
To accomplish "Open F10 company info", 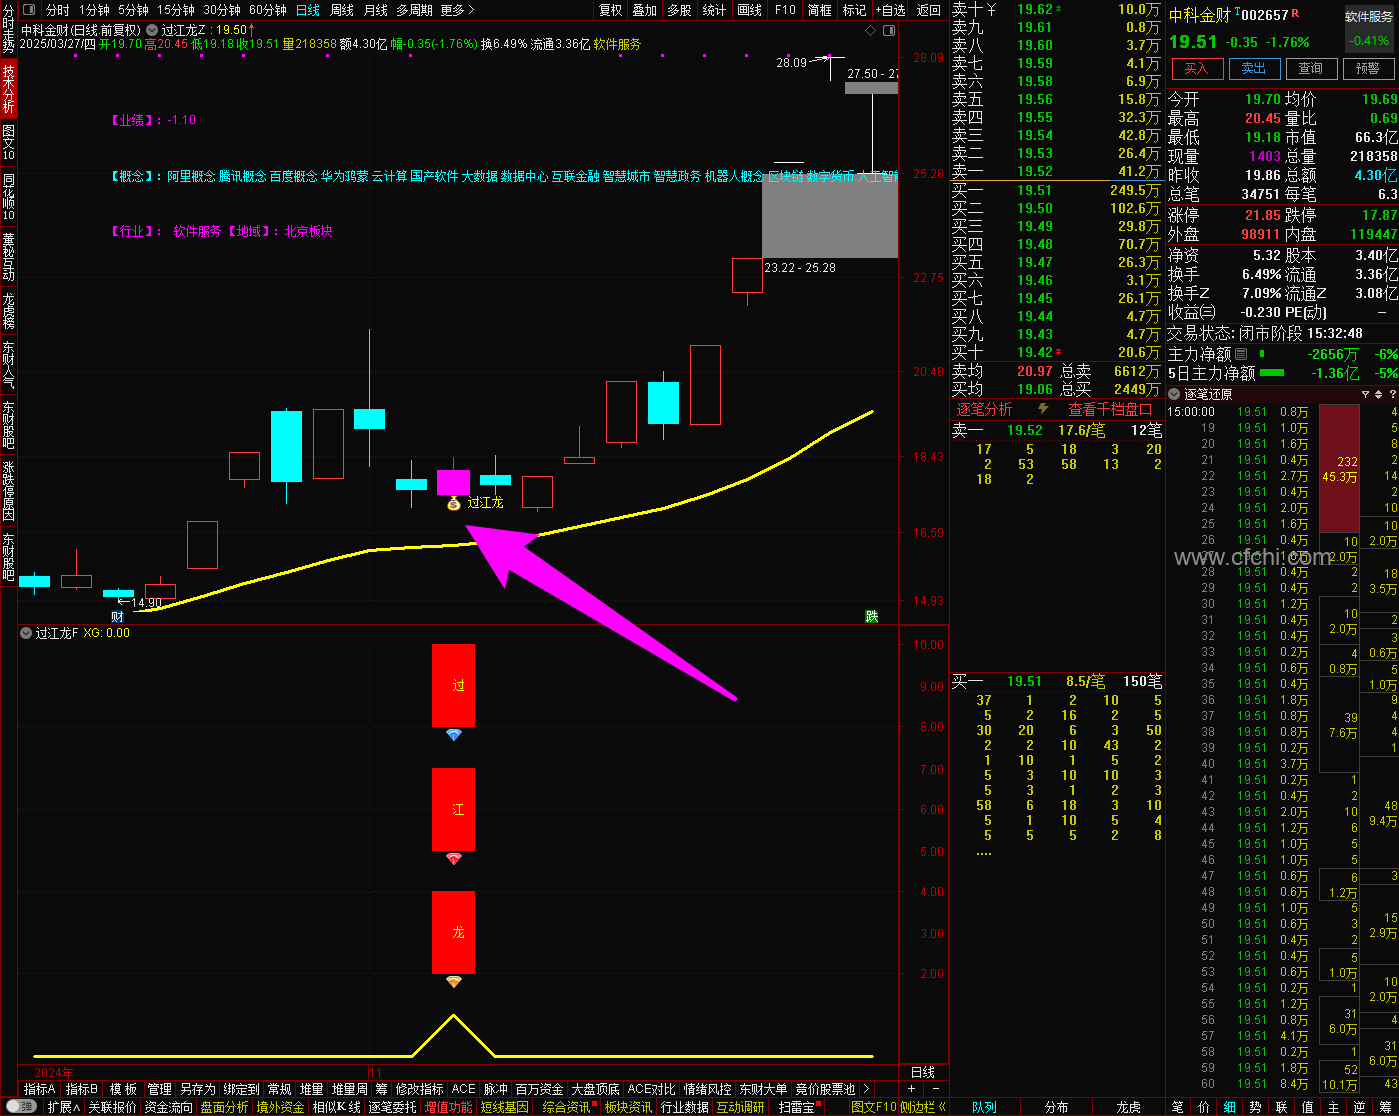I will [x=785, y=10].
